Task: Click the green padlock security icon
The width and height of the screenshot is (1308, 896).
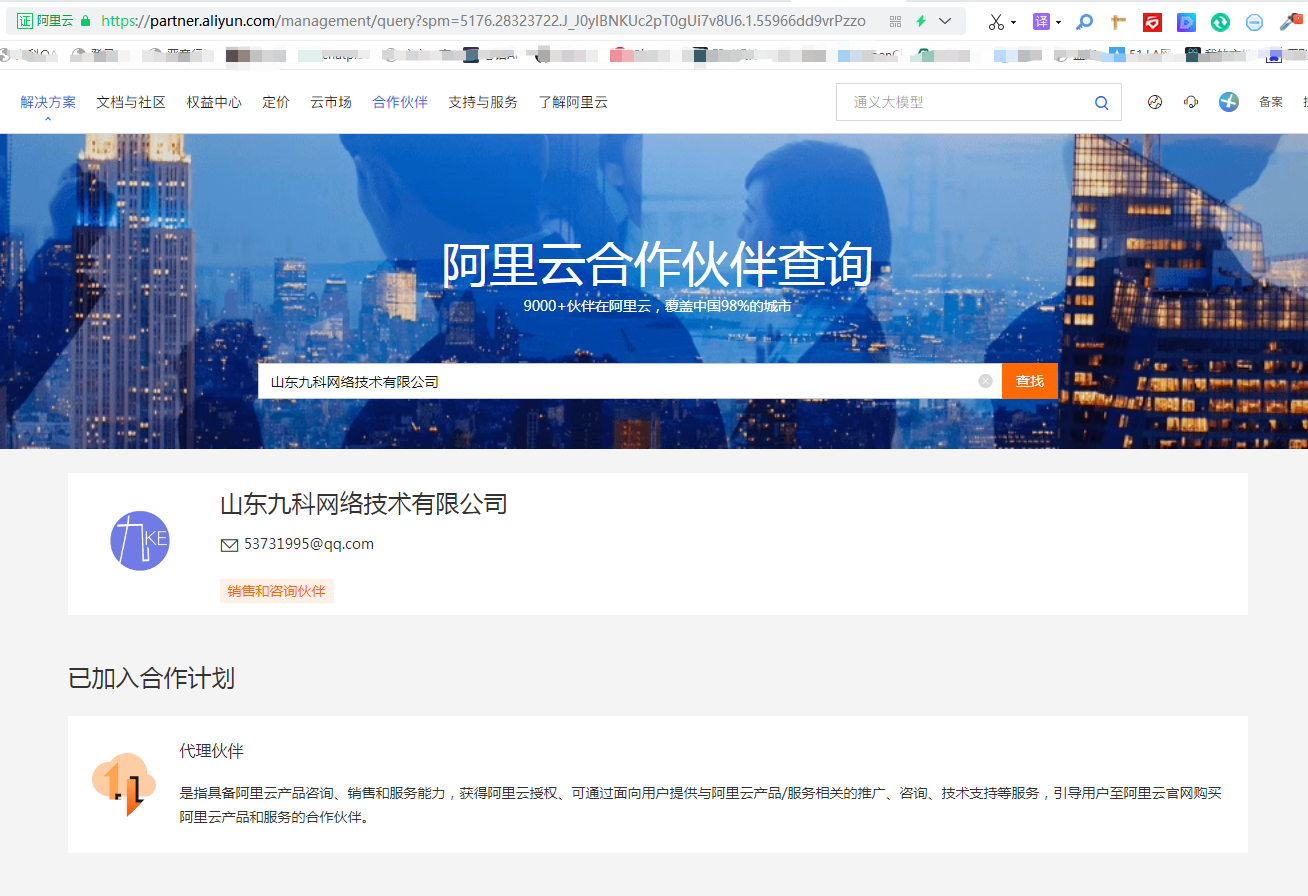Action: click(x=86, y=21)
